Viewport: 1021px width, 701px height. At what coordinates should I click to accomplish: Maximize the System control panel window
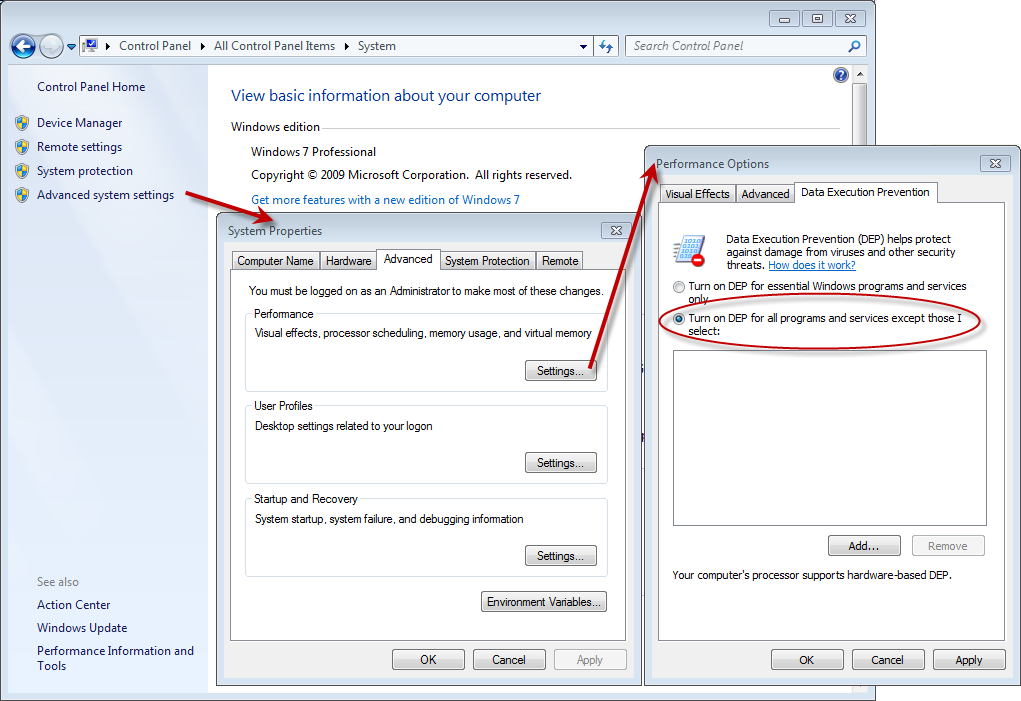click(x=817, y=19)
